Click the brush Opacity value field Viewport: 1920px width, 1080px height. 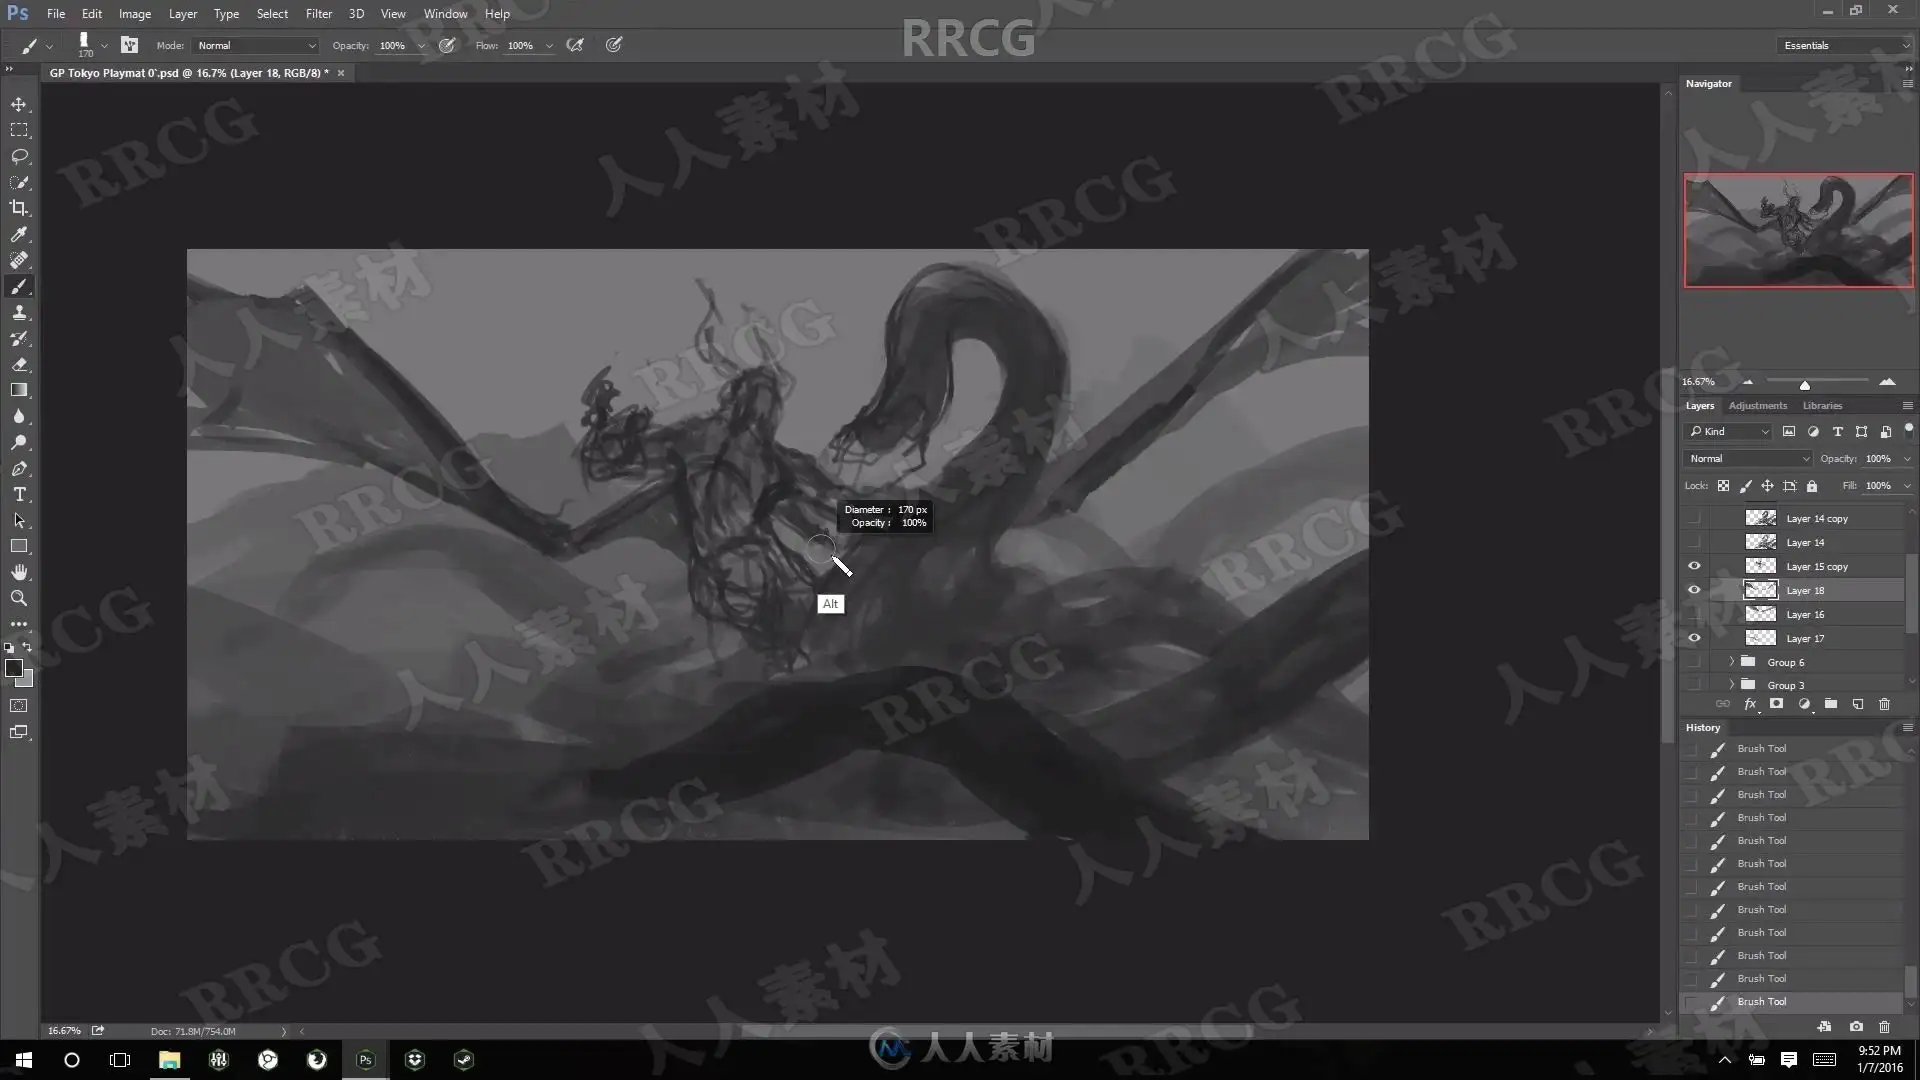point(392,46)
